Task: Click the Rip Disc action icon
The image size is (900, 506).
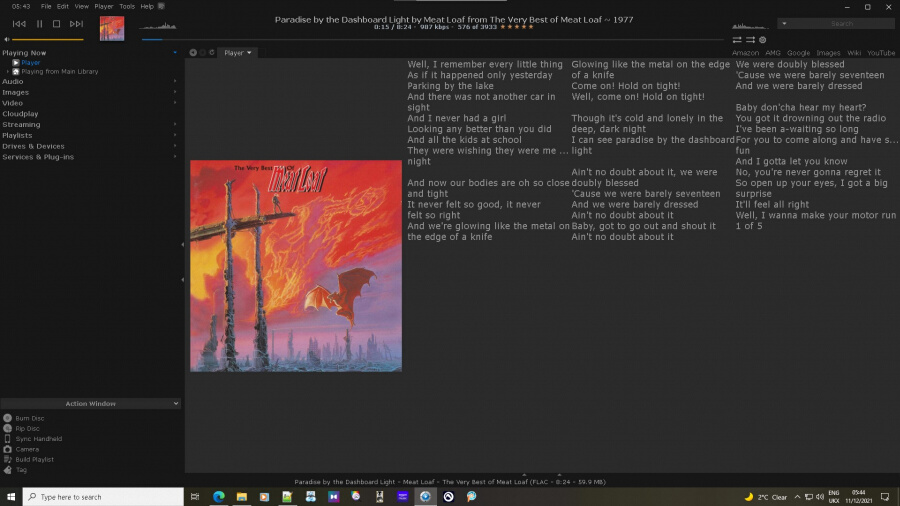Action: point(7,429)
